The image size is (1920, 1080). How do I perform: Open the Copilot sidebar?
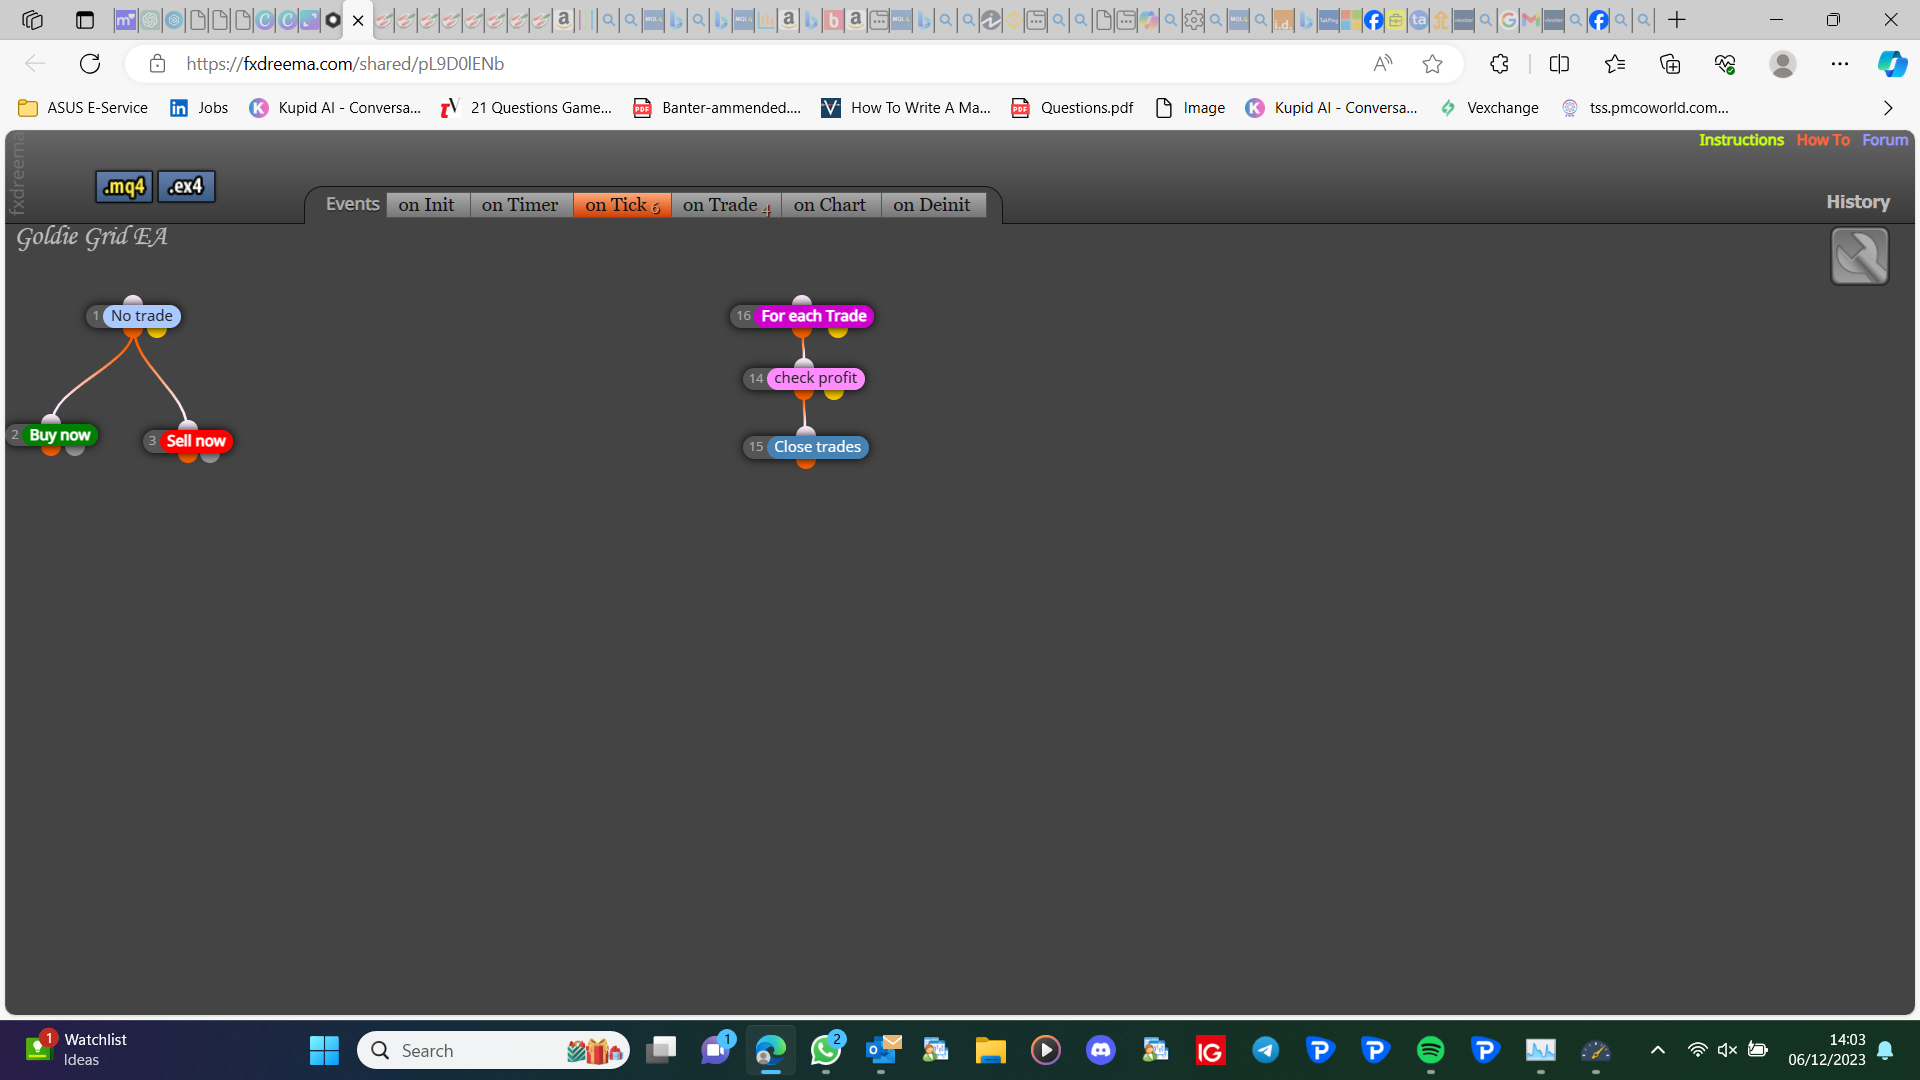pyautogui.click(x=1892, y=64)
